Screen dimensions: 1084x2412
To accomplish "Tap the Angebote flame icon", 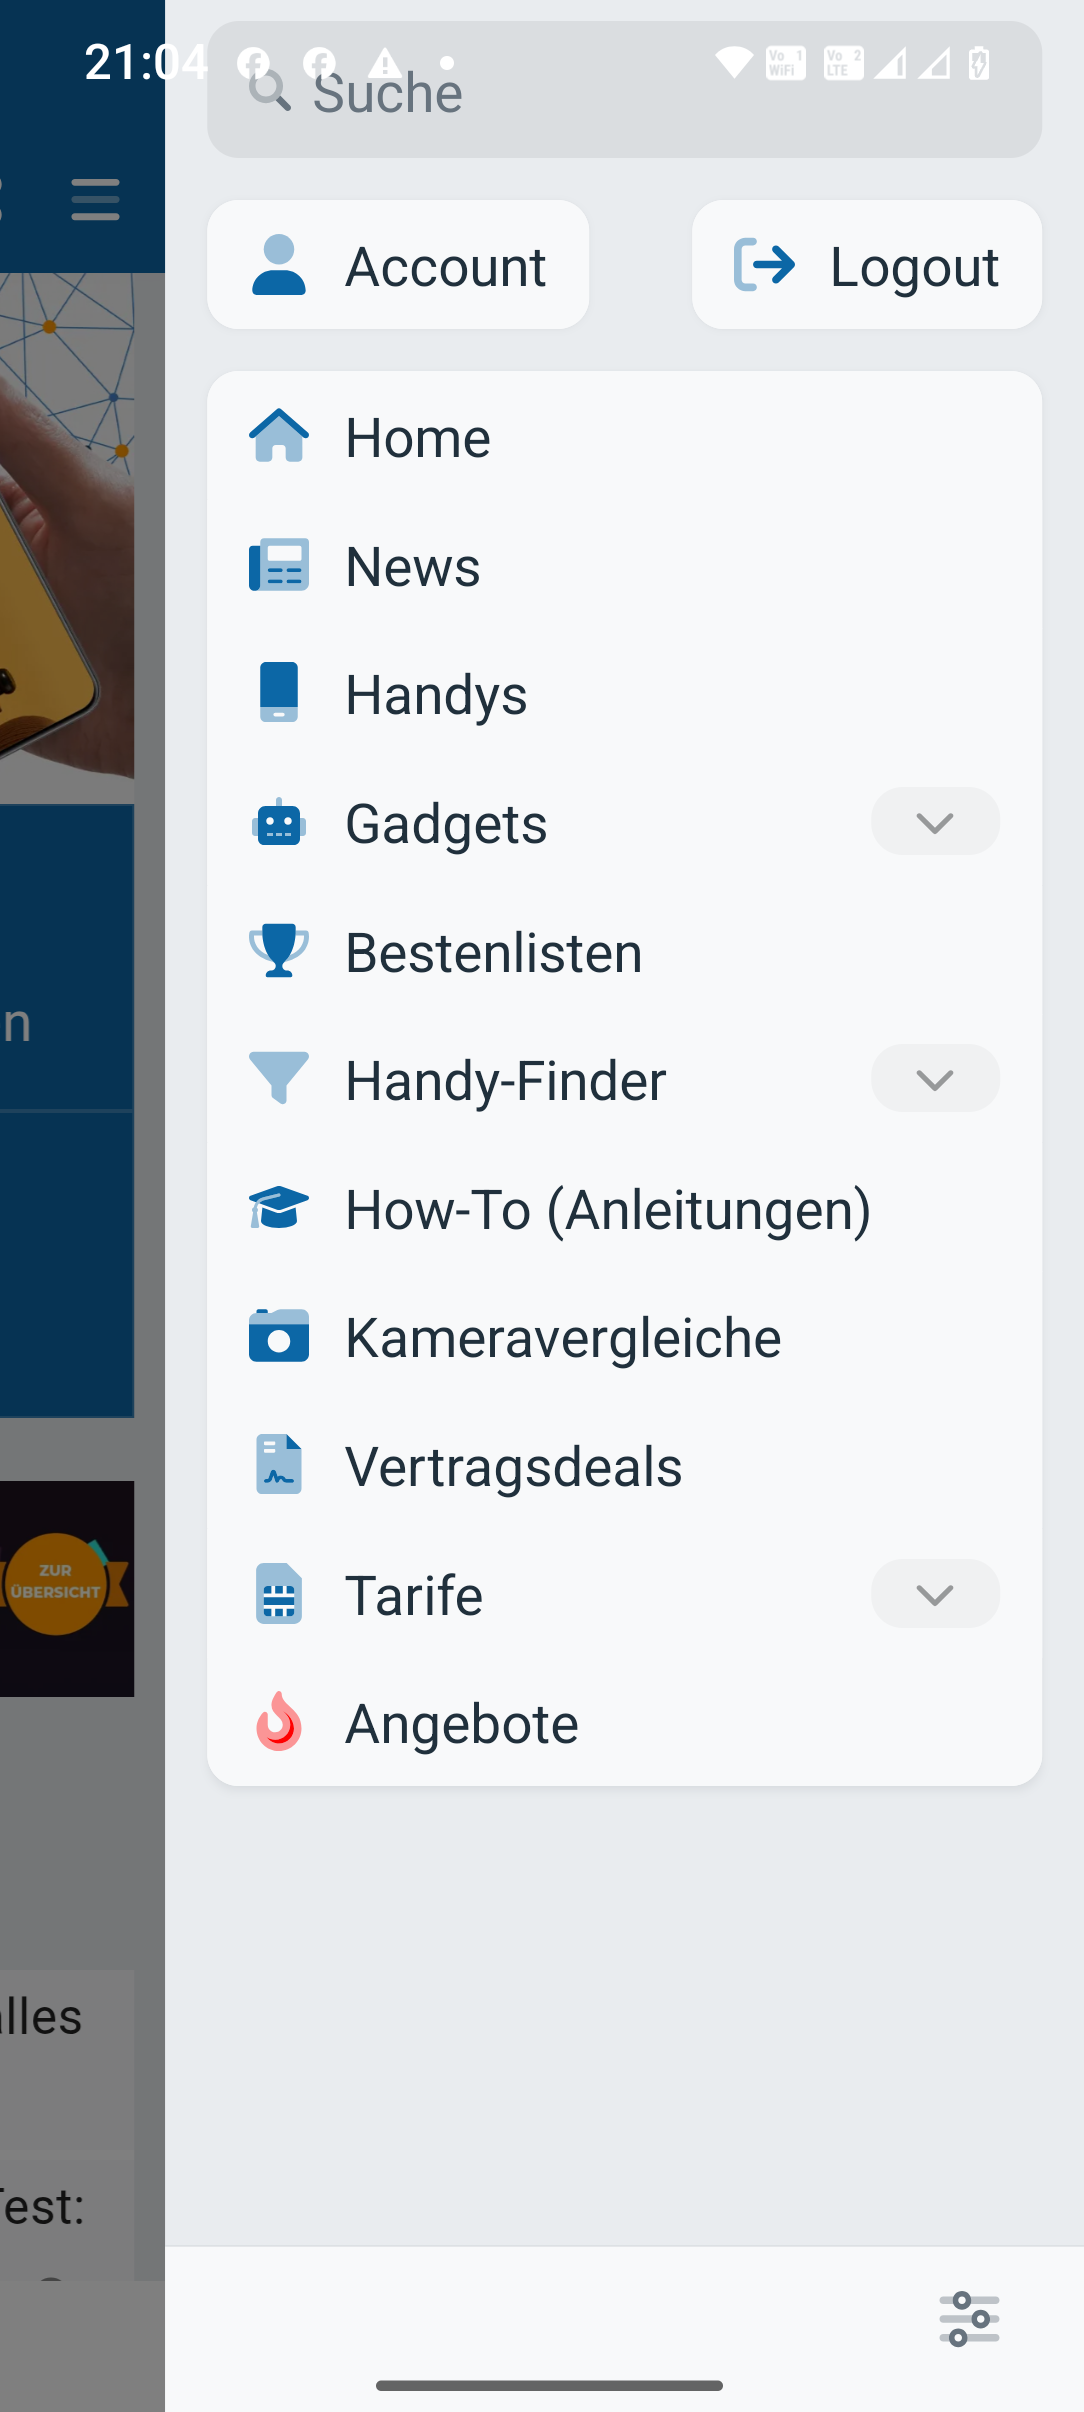I will pyautogui.click(x=279, y=1722).
